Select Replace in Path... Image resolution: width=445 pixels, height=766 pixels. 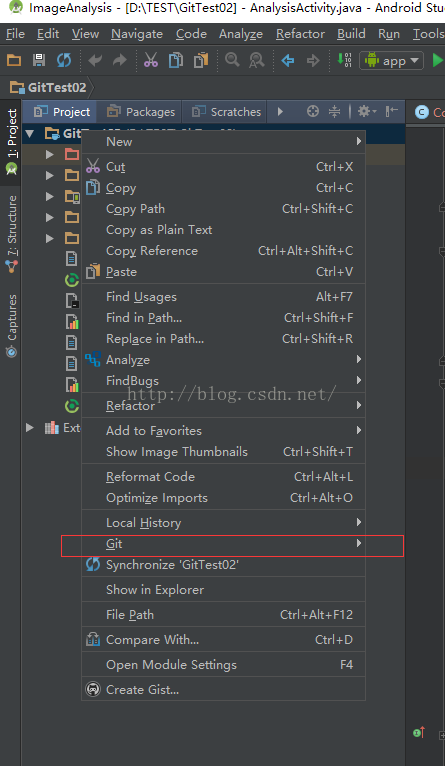pyautogui.click(x=223, y=339)
